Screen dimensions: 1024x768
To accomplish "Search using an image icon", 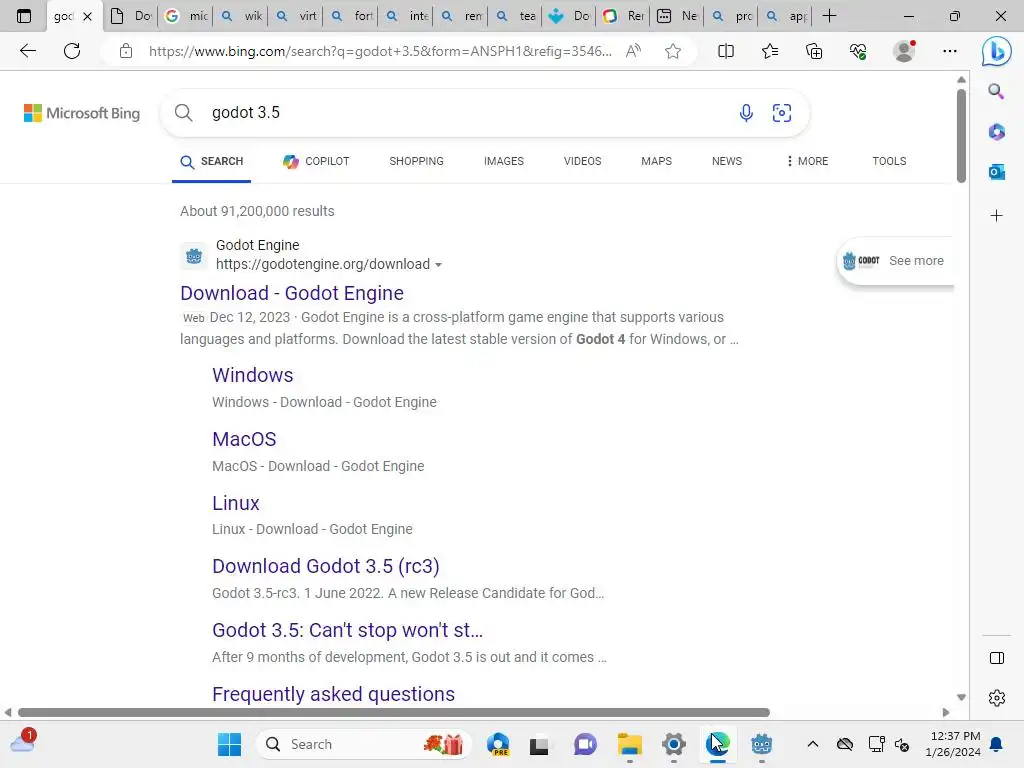I will pyautogui.click(x=782, y=113).
